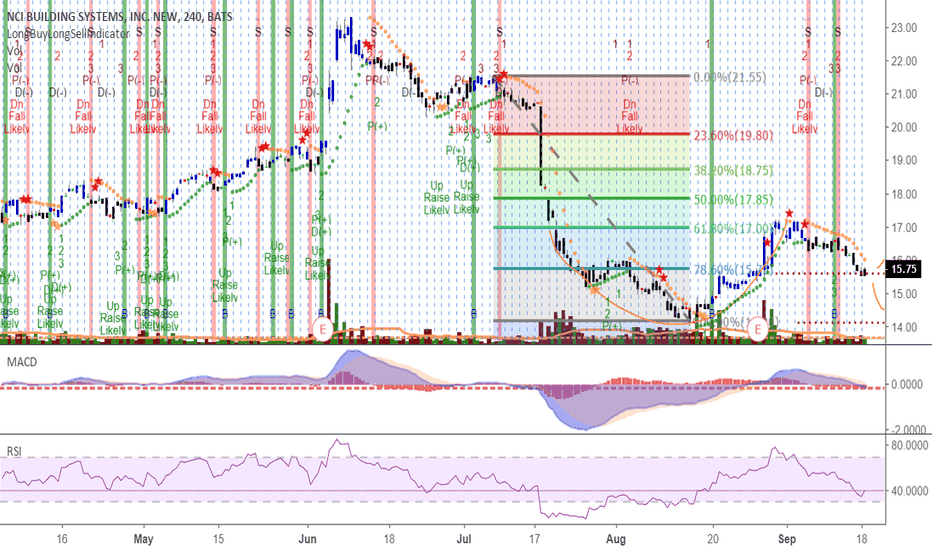Click the 20.00 price axis label
The height and width of the screenshot is (550, 932).
tap(903, 127)
